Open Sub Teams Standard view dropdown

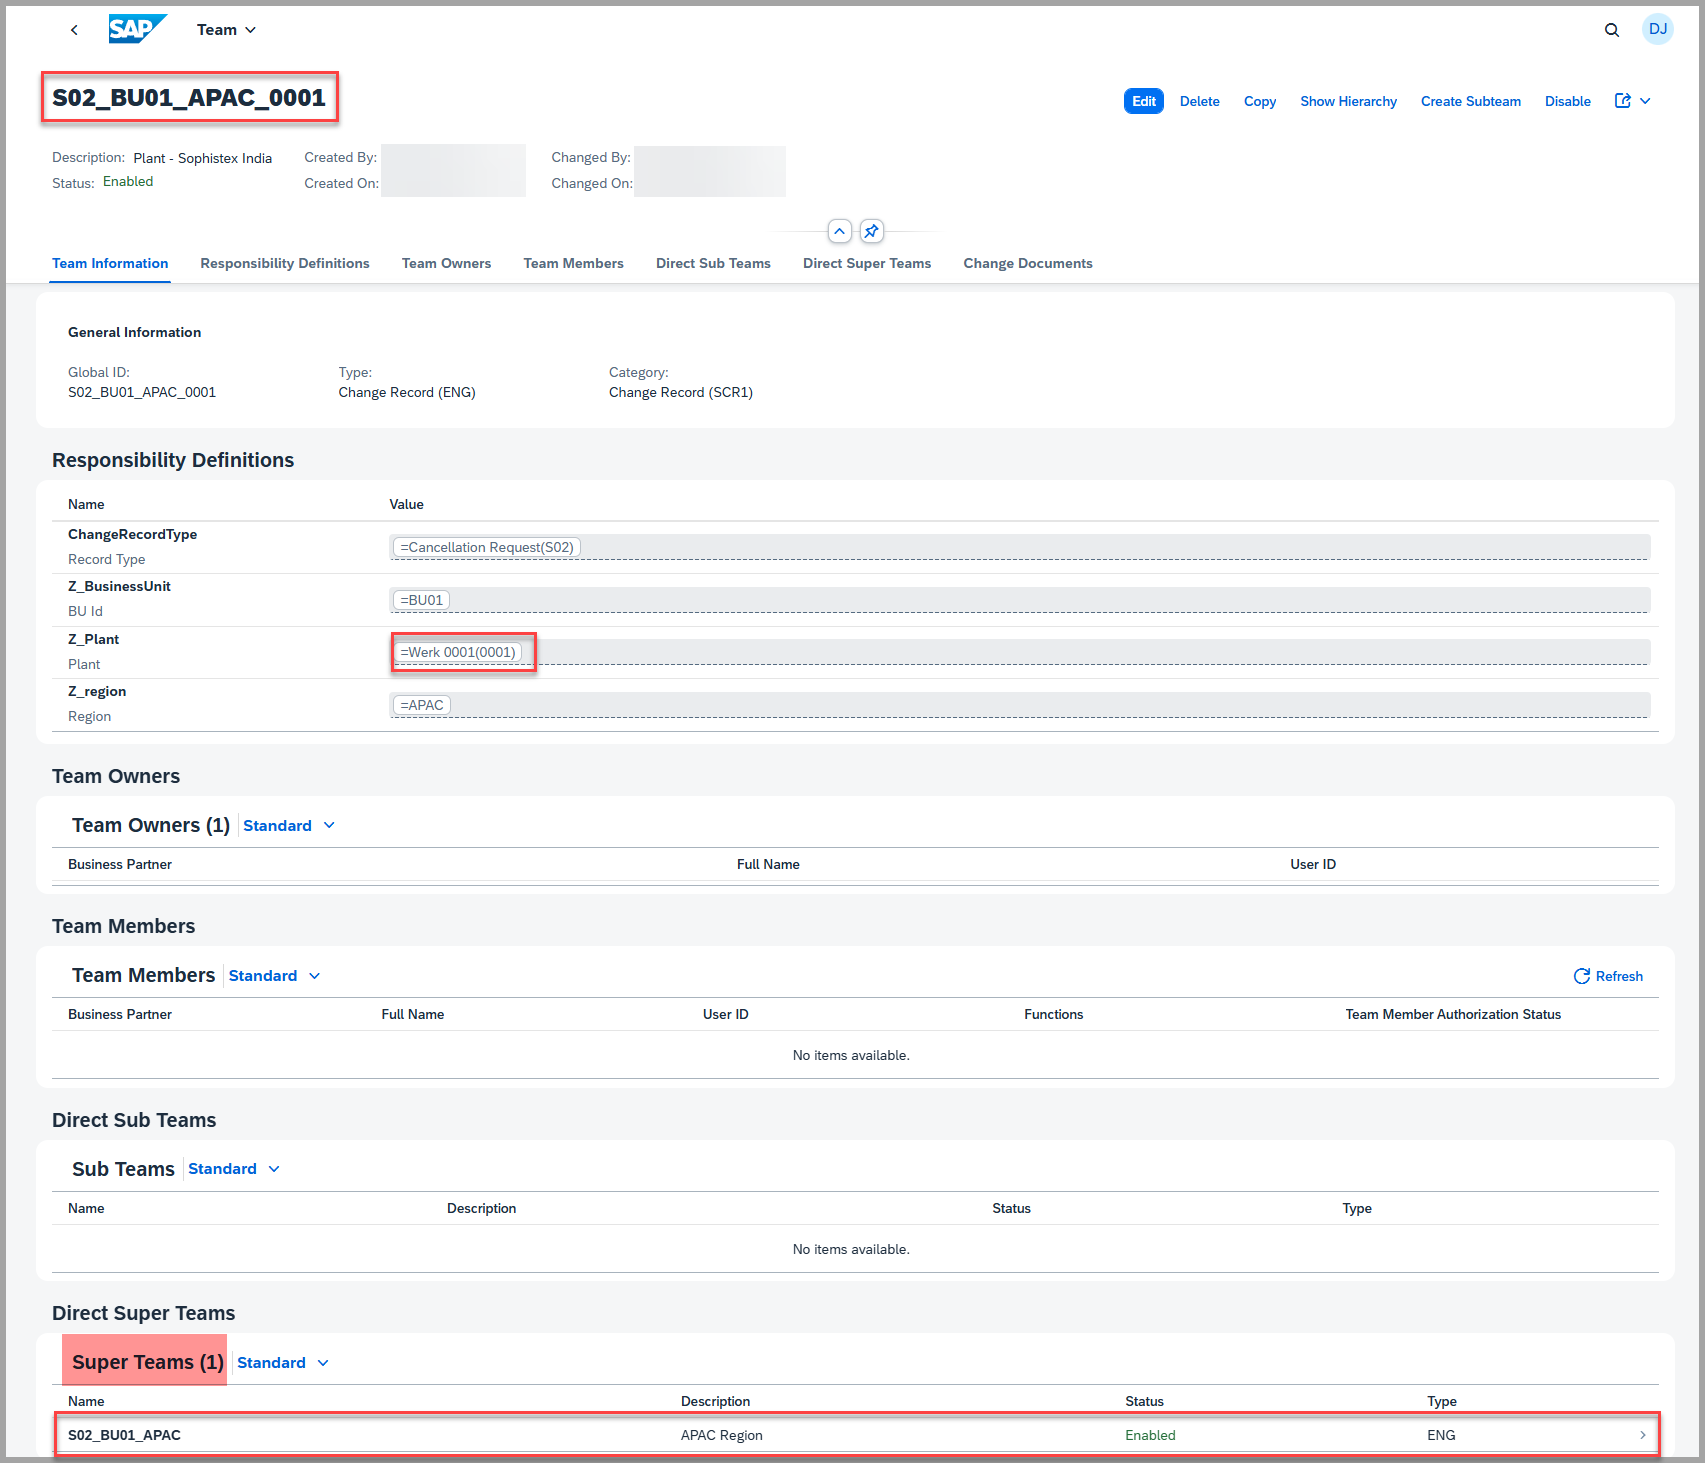pos(234,1169)
